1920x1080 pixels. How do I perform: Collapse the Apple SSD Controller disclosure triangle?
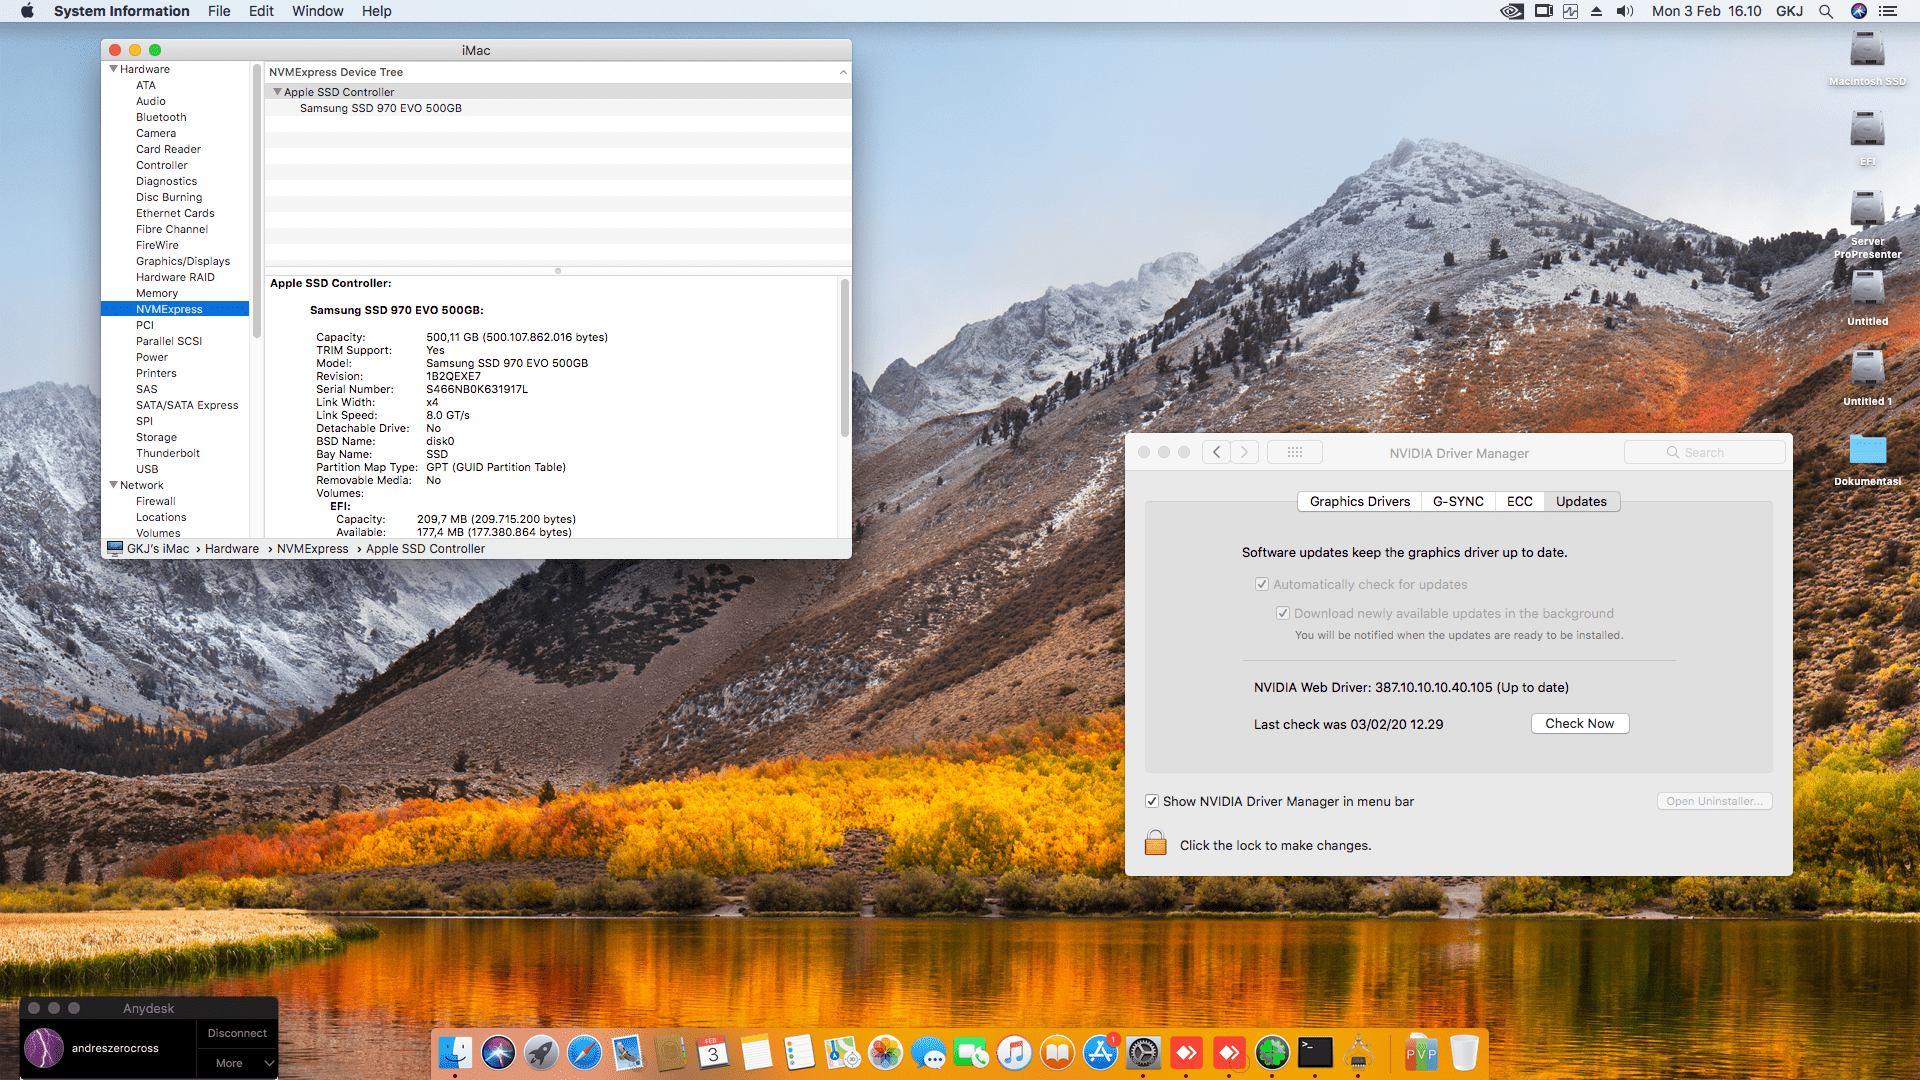pyautogui.click(x=277, y=92)
